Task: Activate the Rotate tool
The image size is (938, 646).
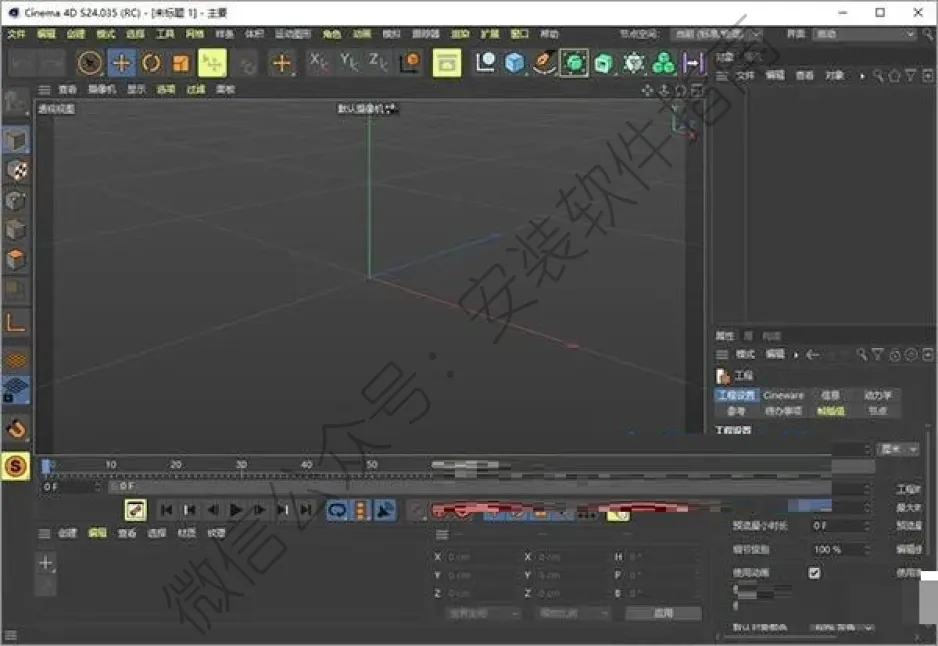Action: point(151,63)
